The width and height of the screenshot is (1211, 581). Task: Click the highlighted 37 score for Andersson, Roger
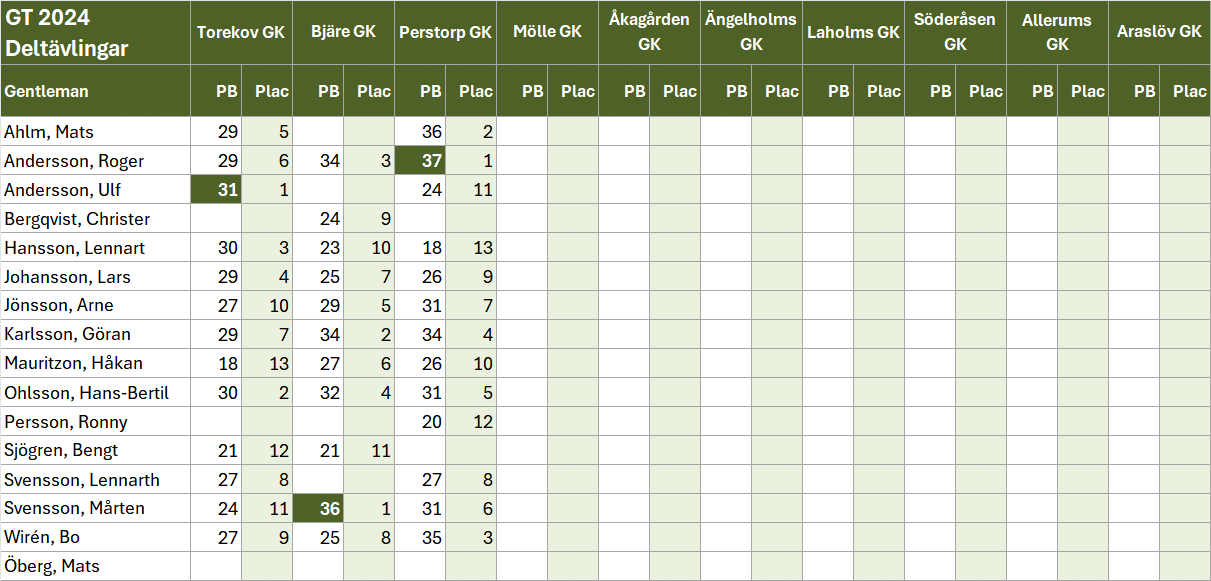(421, 161)
